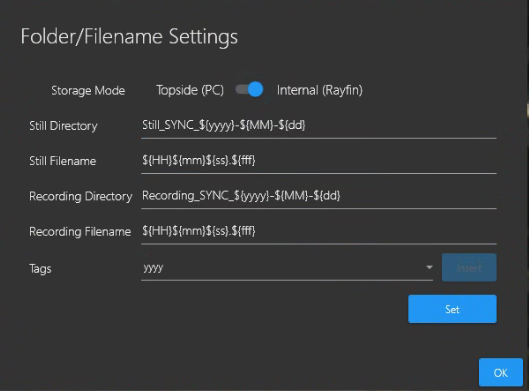Click the Folder/Filename Settings heading
The width and height of the screenshot is (529, 391).
[129, 37]
